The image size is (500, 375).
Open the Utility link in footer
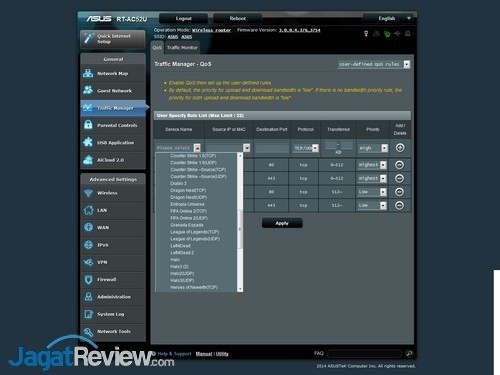point(222,354)
